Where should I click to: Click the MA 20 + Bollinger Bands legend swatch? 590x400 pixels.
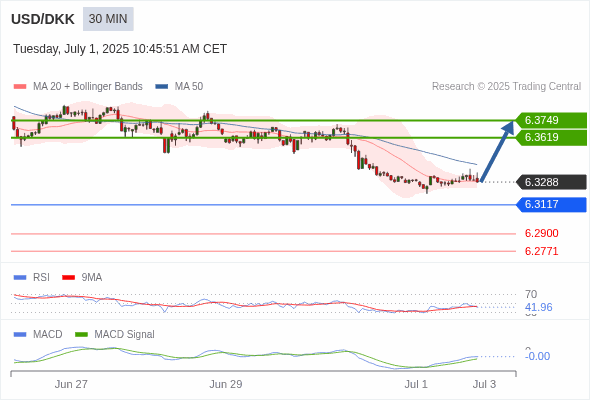coord(20,87)
